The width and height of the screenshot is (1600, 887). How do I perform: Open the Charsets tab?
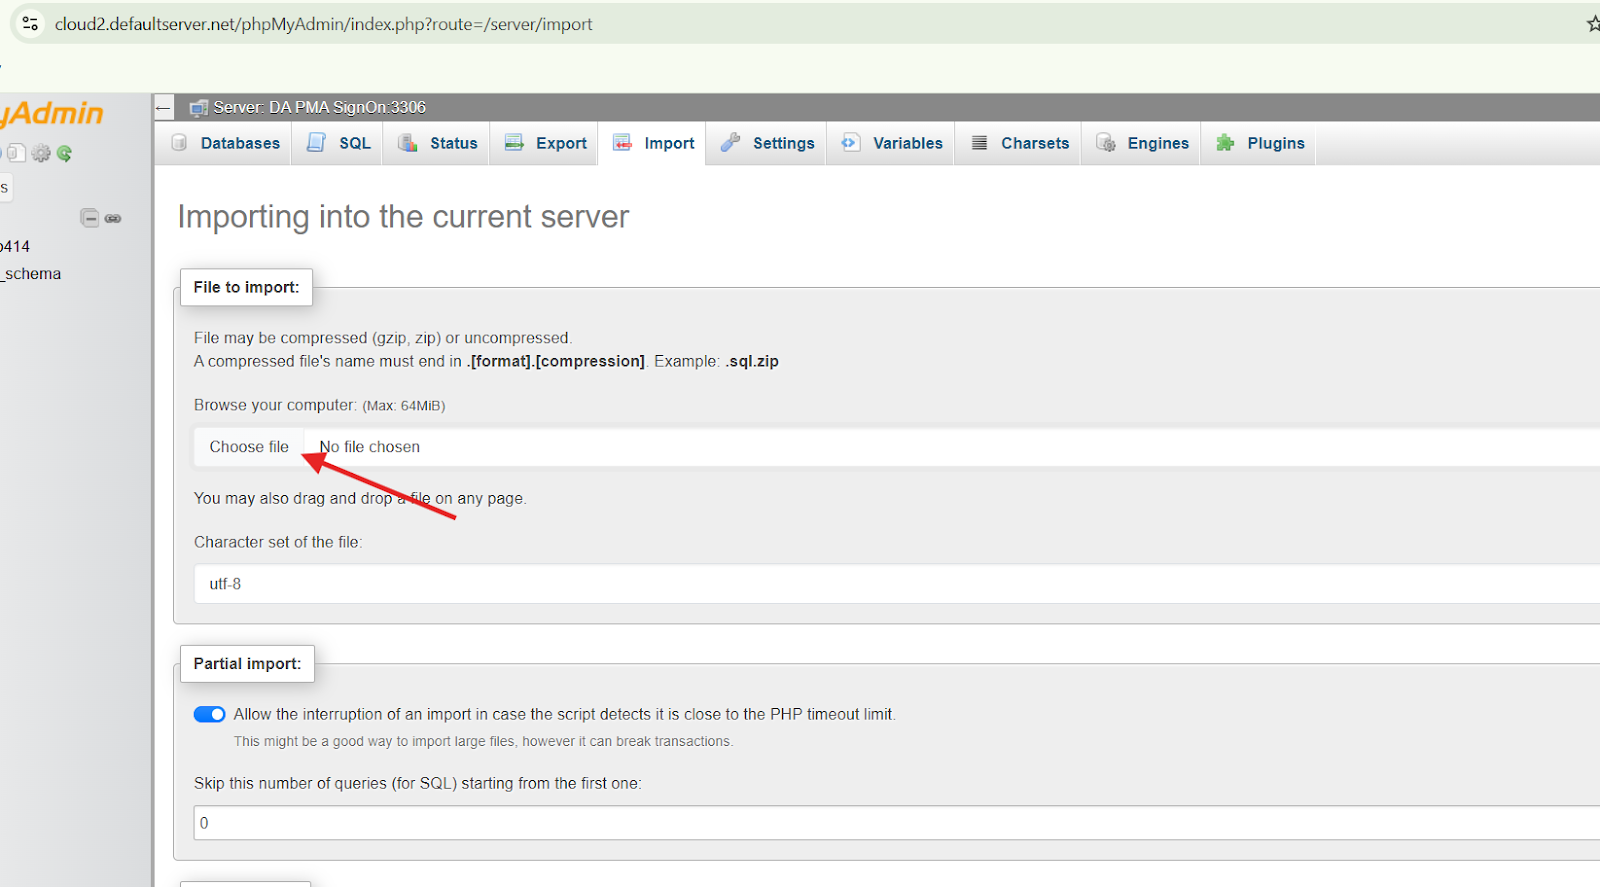tap(1019, 143)
